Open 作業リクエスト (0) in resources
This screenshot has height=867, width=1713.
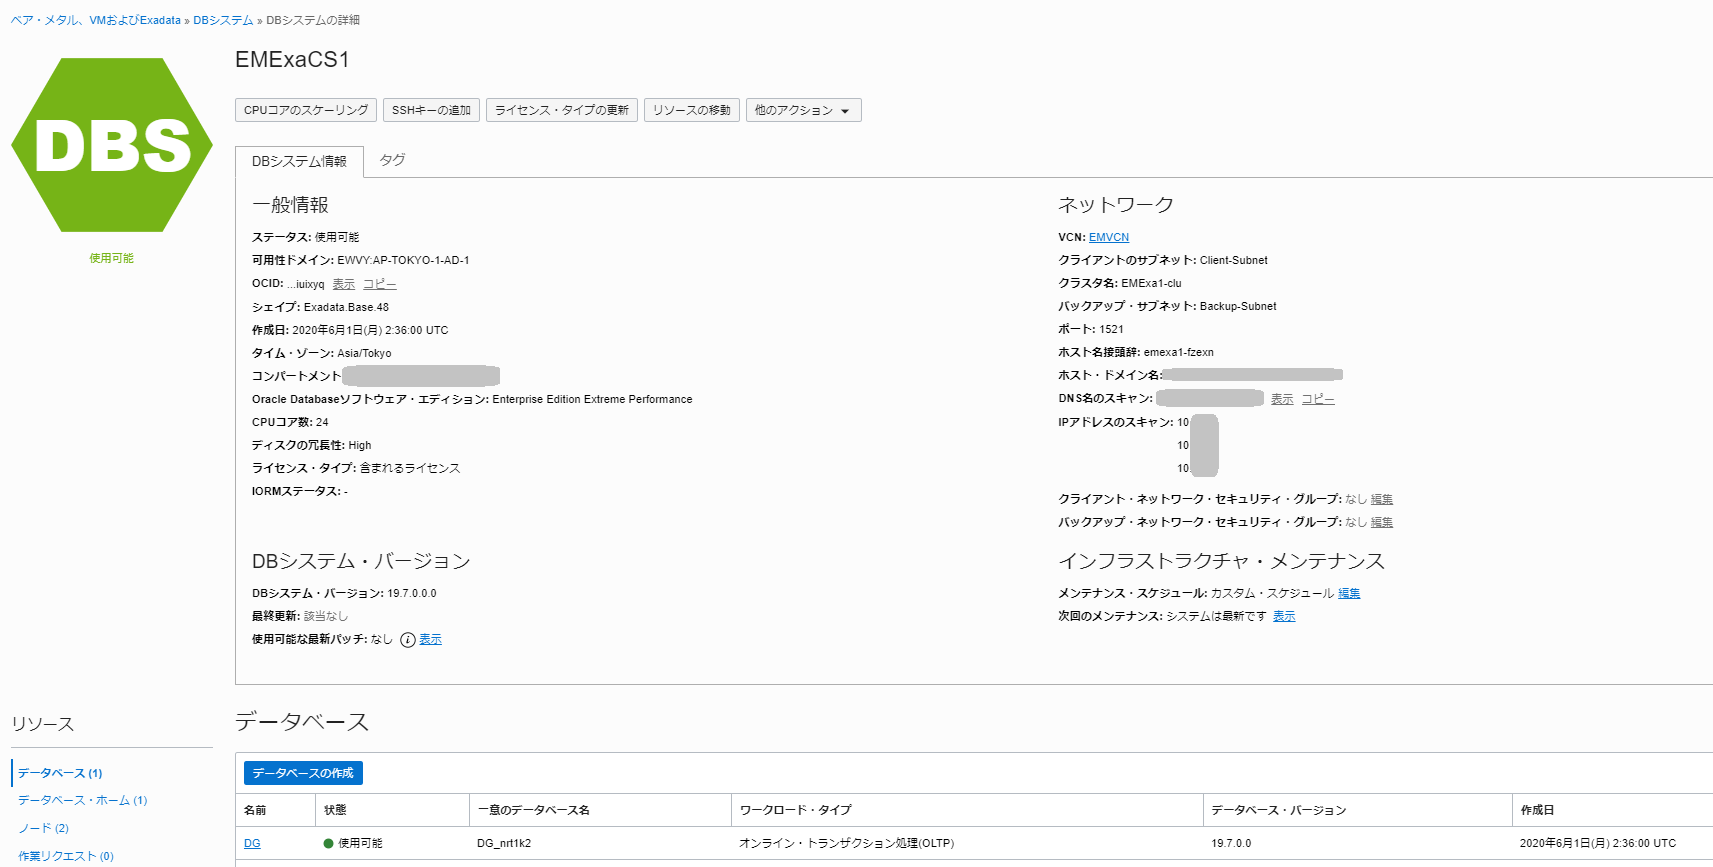(66, 856)
